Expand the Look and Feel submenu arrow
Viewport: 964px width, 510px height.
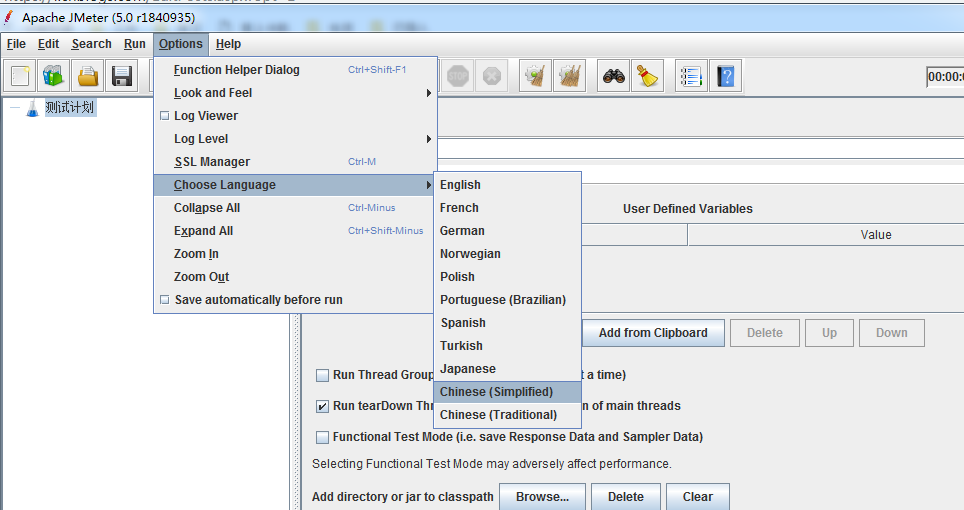(x=429, y=93)
